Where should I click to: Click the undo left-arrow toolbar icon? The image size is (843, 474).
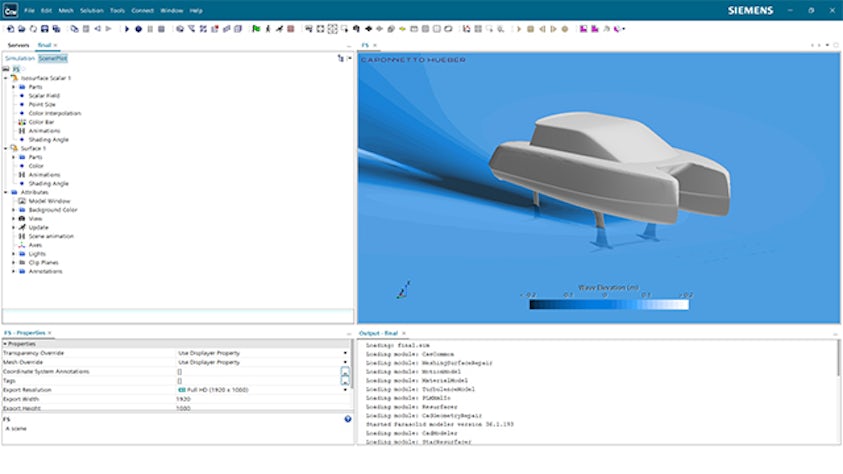tap(97, 29)
